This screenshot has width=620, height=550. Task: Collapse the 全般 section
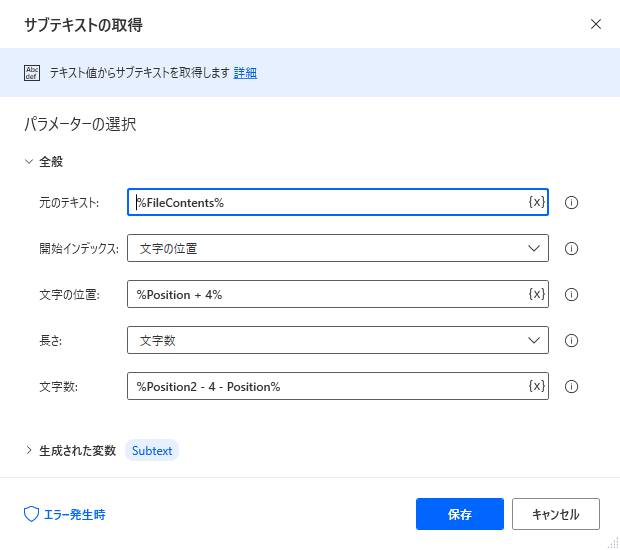(x=29, y=161)
